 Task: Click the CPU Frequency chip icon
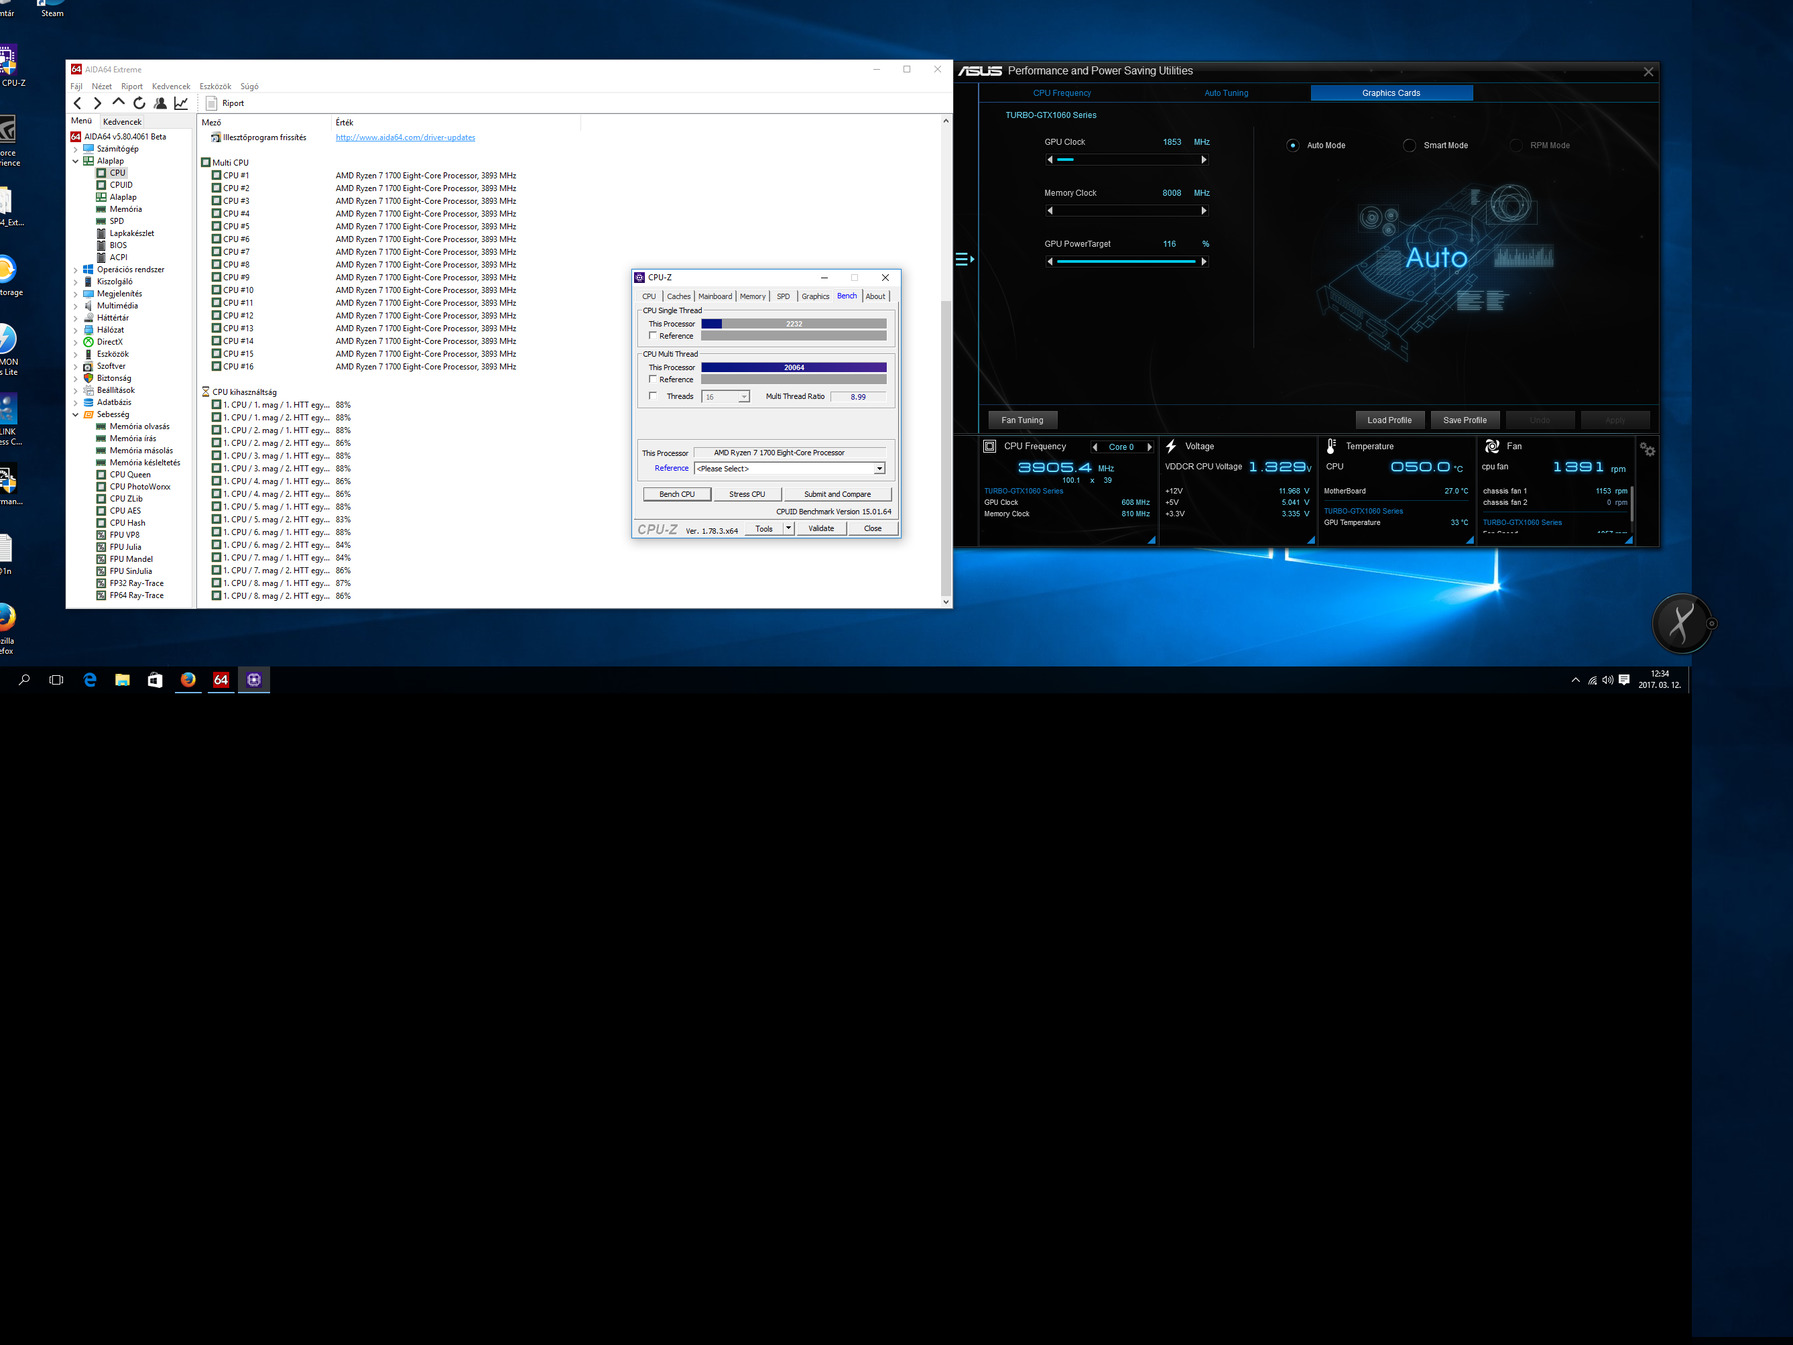click(x=990, y=446)
